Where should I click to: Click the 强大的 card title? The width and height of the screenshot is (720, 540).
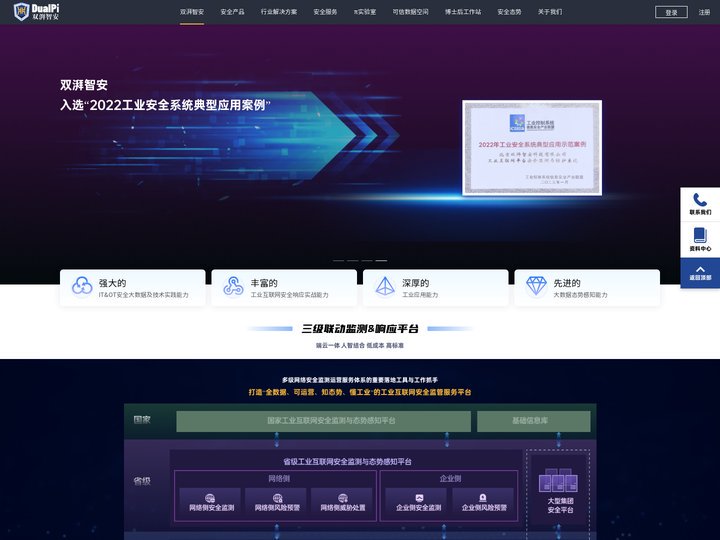(112, 283)
